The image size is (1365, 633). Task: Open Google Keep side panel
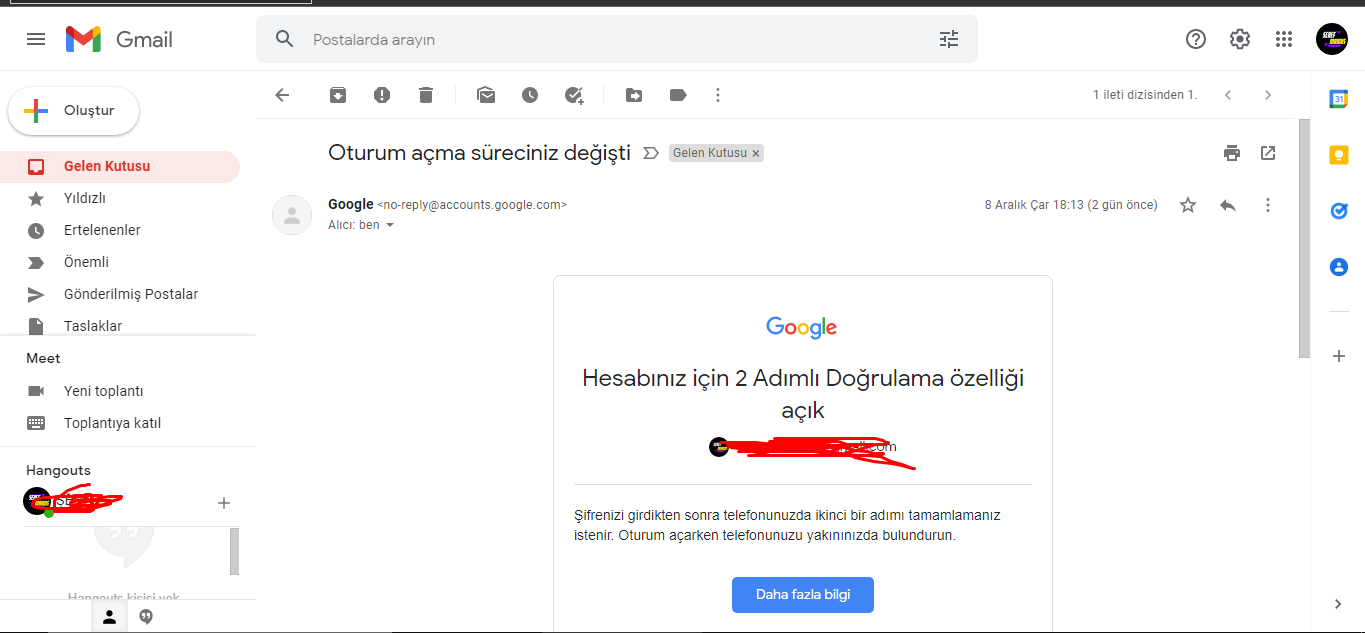pos(1338,155)
